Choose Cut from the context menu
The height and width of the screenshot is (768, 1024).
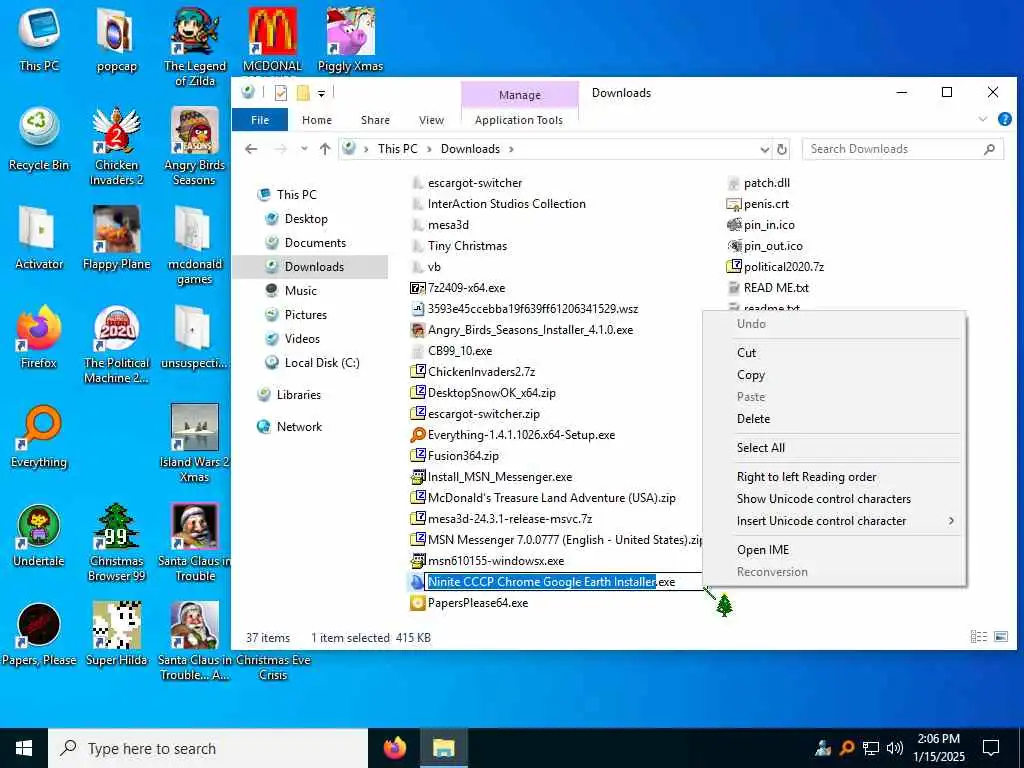coord(833,353)
